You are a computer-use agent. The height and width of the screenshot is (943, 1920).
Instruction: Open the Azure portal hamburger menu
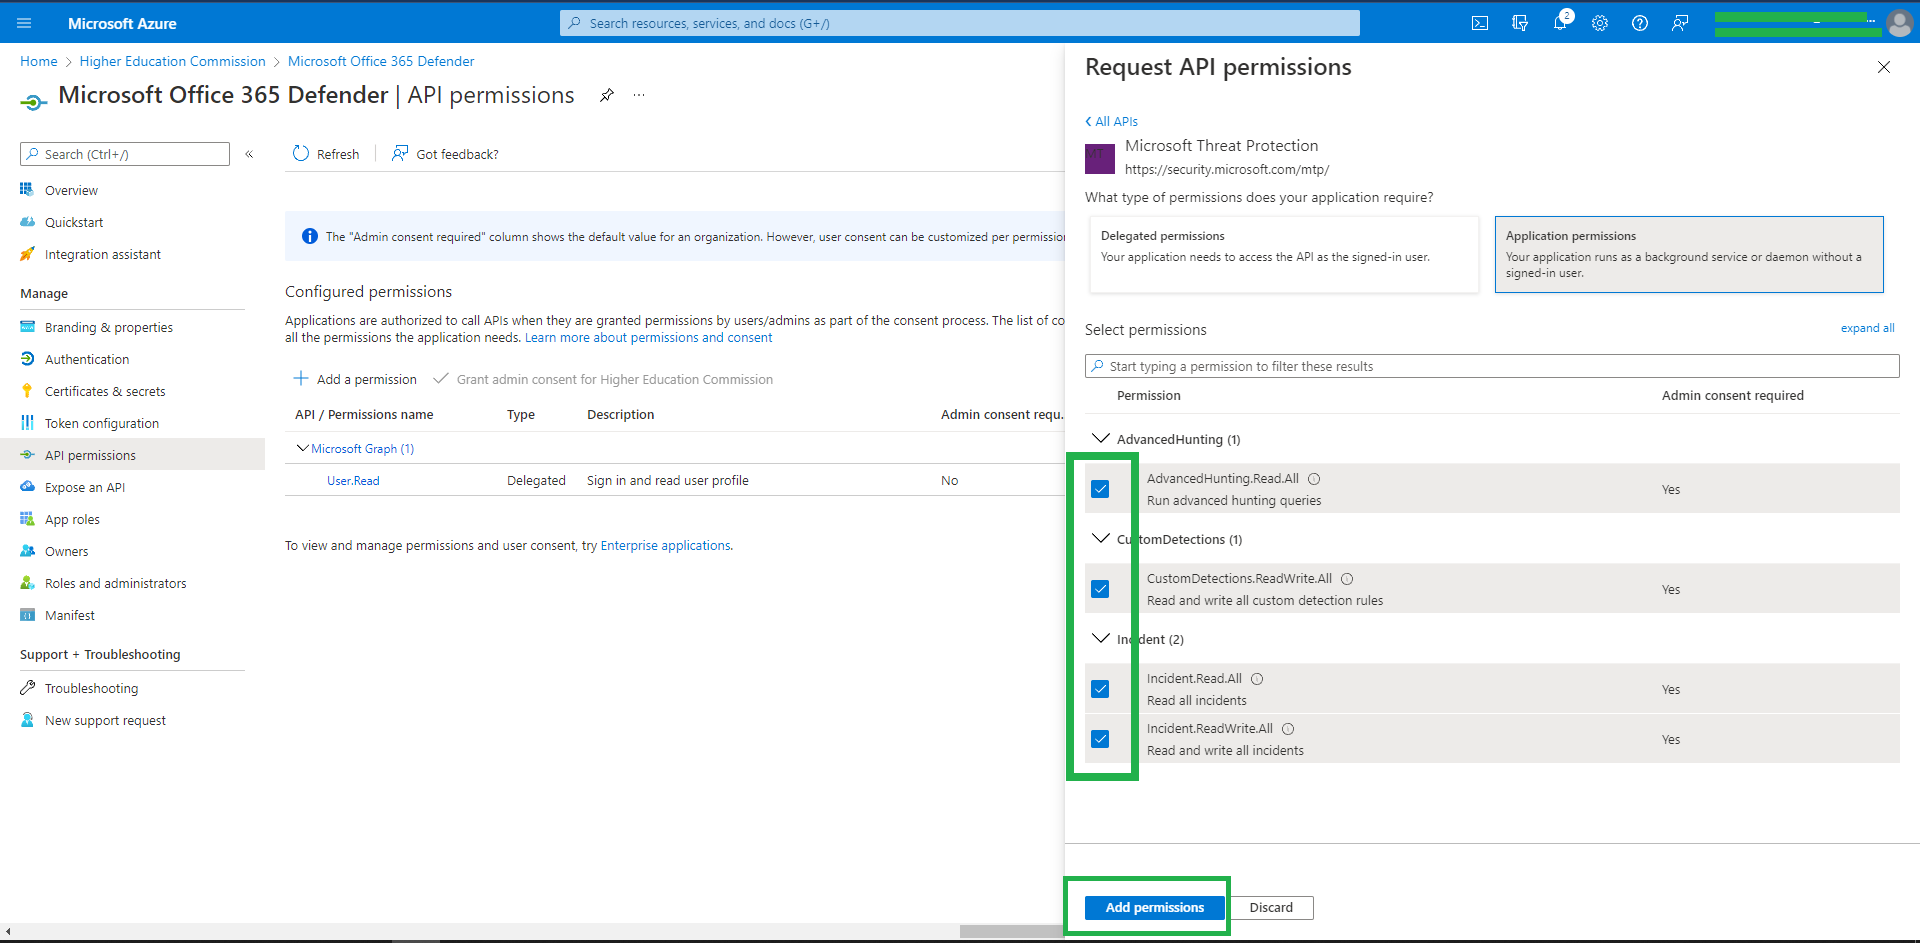click(24, 23)
